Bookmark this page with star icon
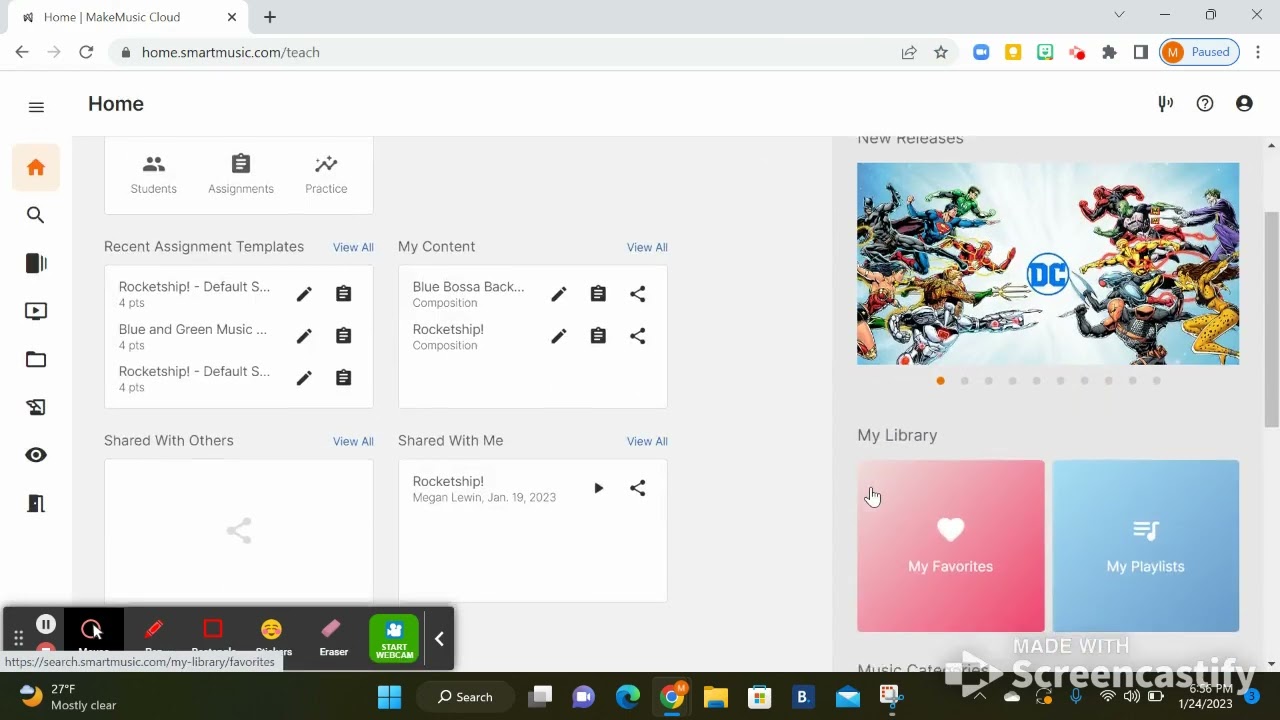This screenshot has height=720, width=1280. tap(941, 52)
